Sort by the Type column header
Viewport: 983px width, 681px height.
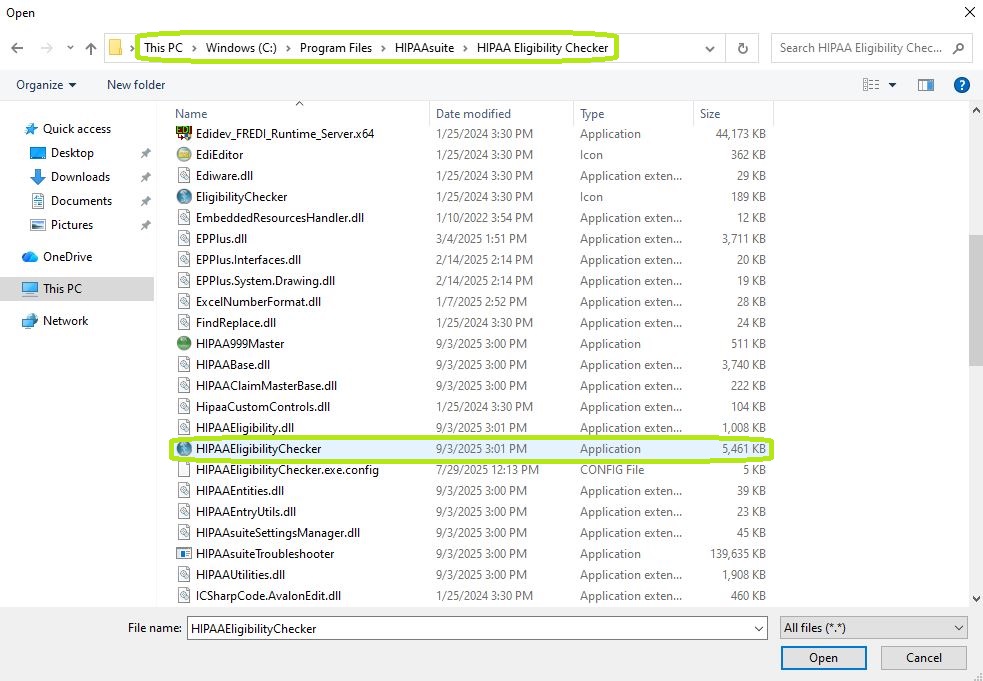point(592,114)
